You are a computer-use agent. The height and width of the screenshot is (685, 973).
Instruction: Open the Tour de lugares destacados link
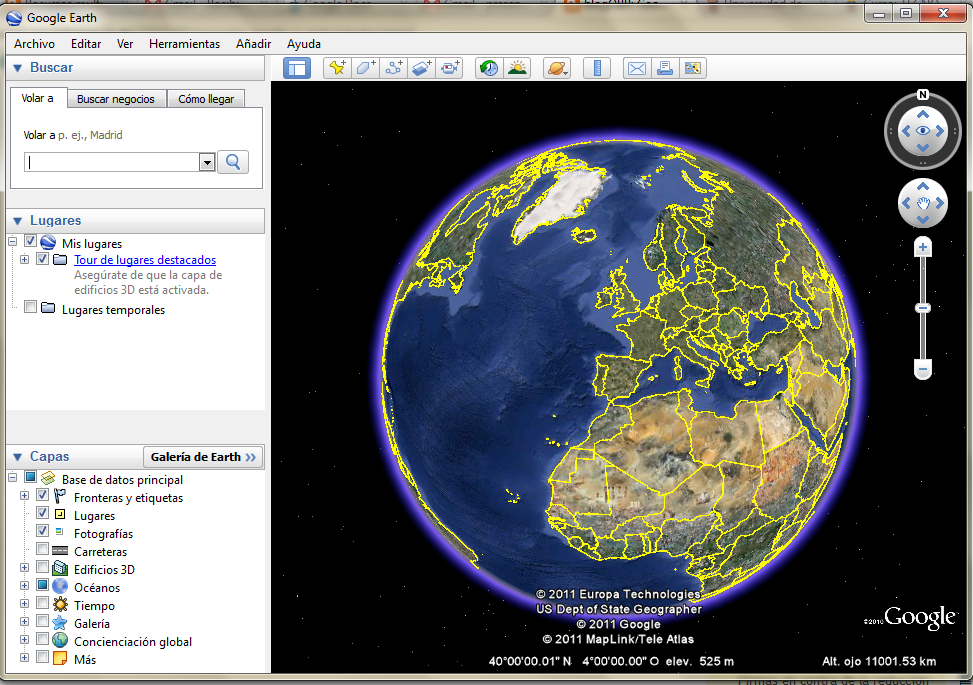[144, 259]
